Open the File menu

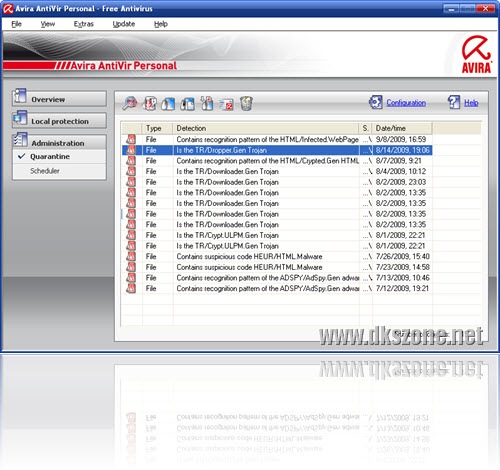16,24
